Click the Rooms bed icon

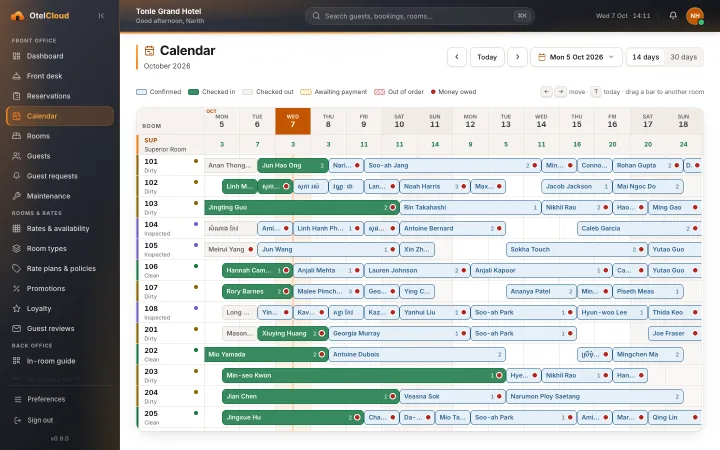click(17, 136)
